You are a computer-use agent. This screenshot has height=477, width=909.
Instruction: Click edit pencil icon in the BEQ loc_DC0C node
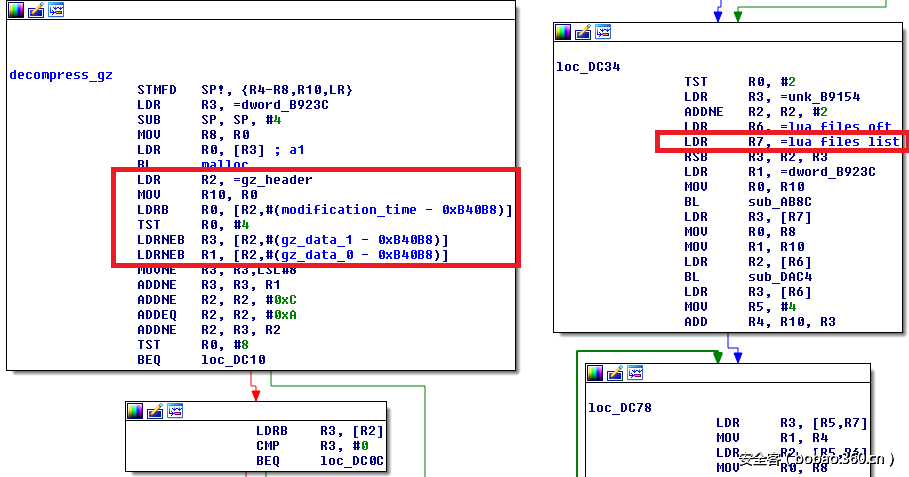[x=155, y=411]
